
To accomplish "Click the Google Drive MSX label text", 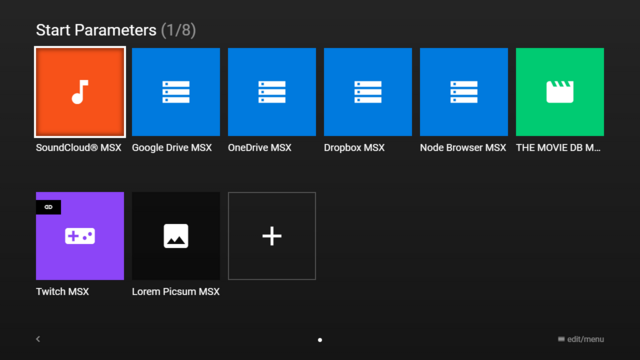I will click(172, 148).
